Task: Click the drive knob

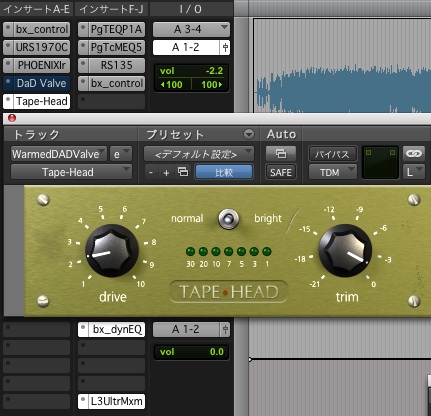Action: tap(112, 251)
